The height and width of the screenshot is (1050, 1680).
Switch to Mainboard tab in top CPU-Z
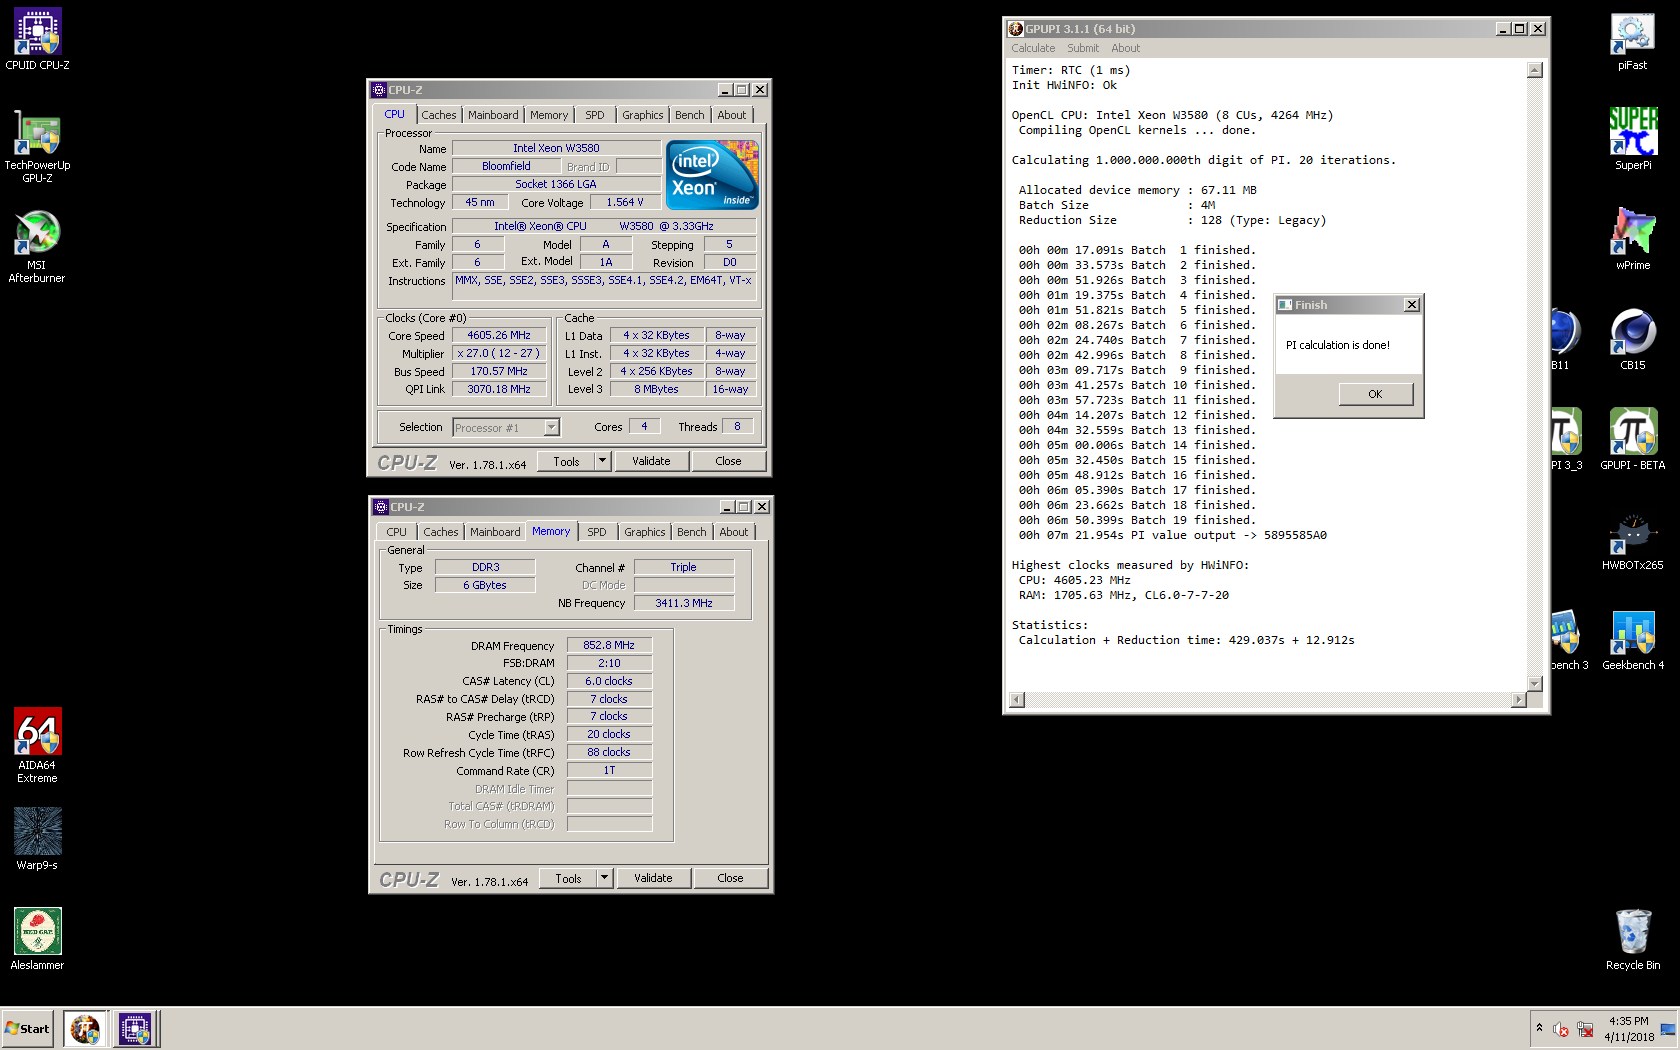(493, 115)
